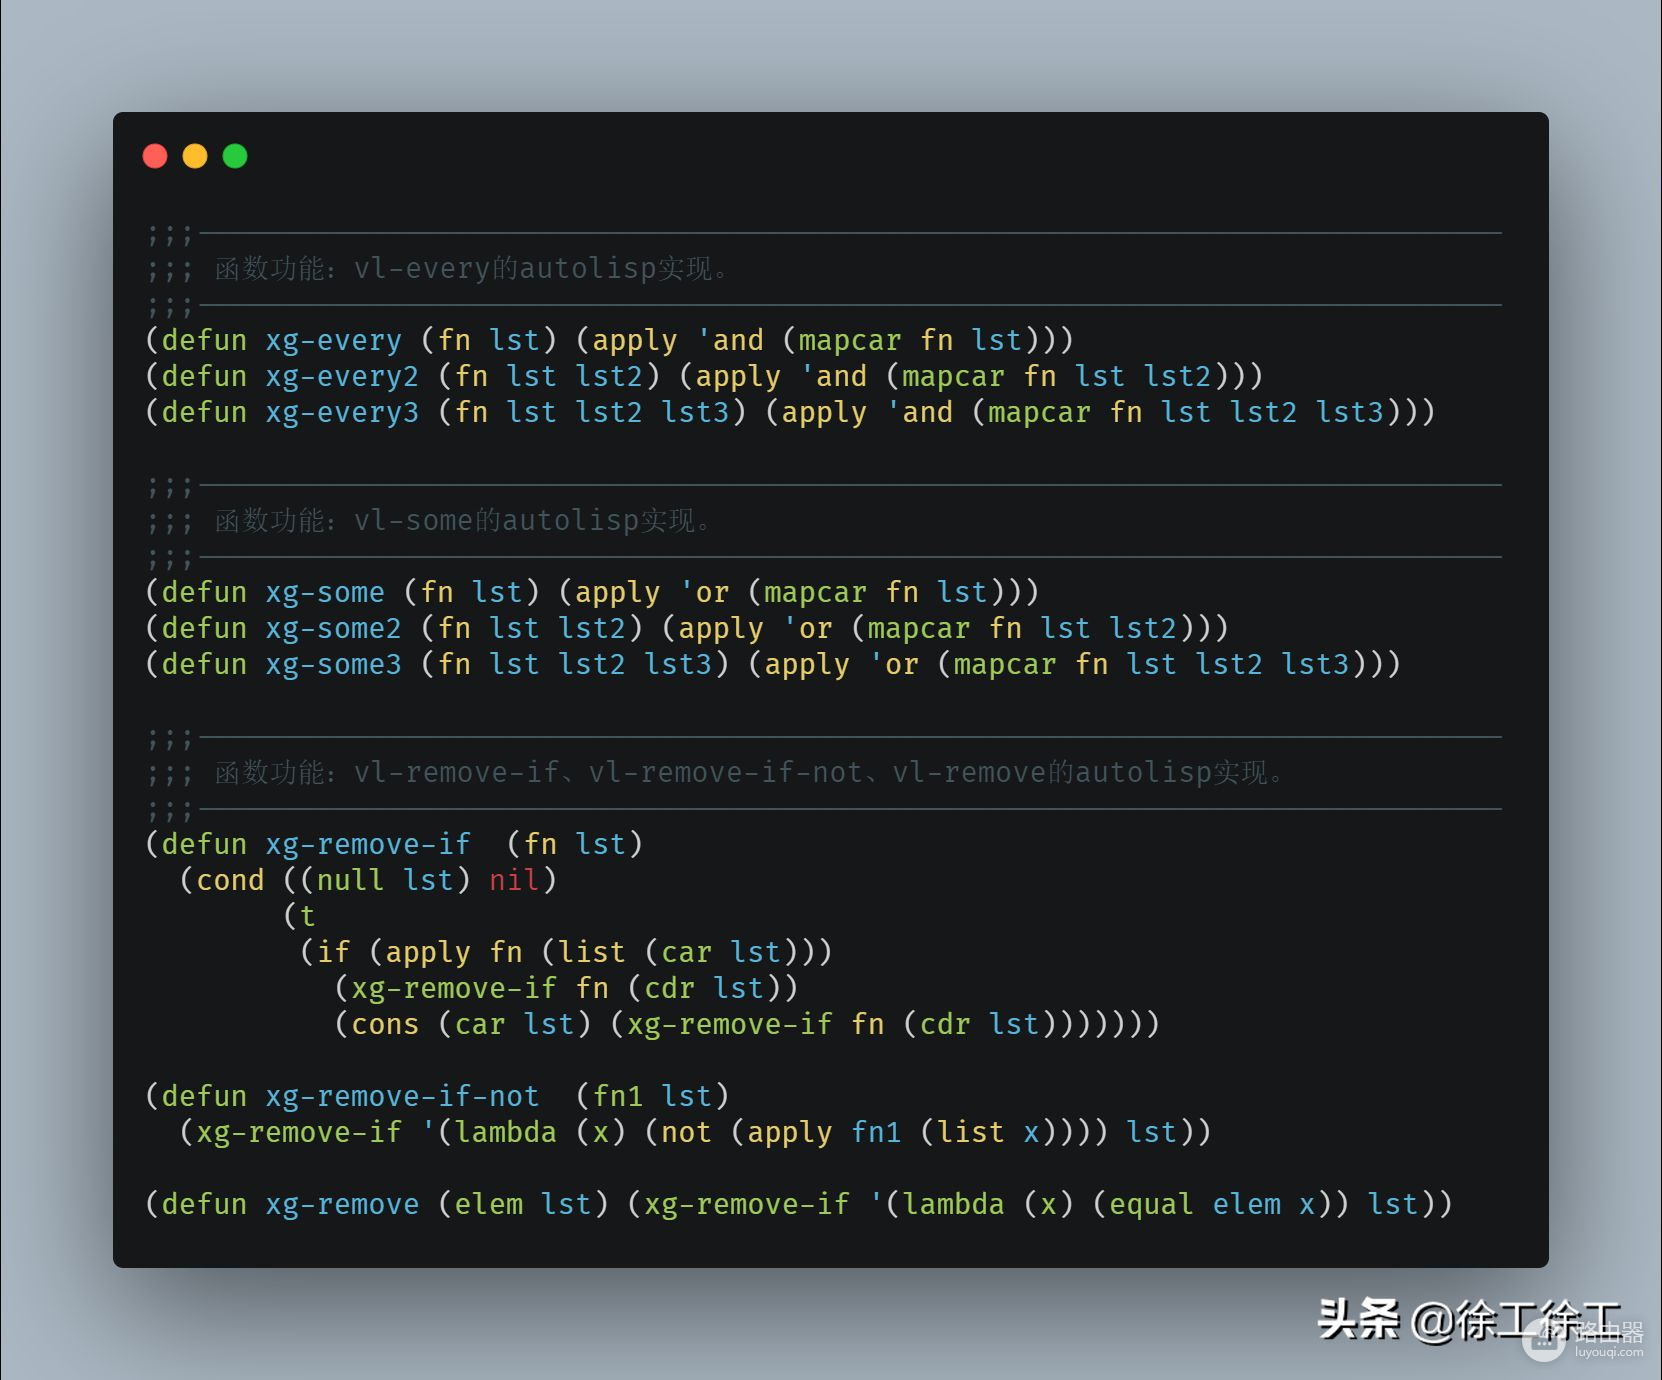Click the comment describing vl-every implementation
Viewport: 1662px width, 1380px height.
pos(438,268)
